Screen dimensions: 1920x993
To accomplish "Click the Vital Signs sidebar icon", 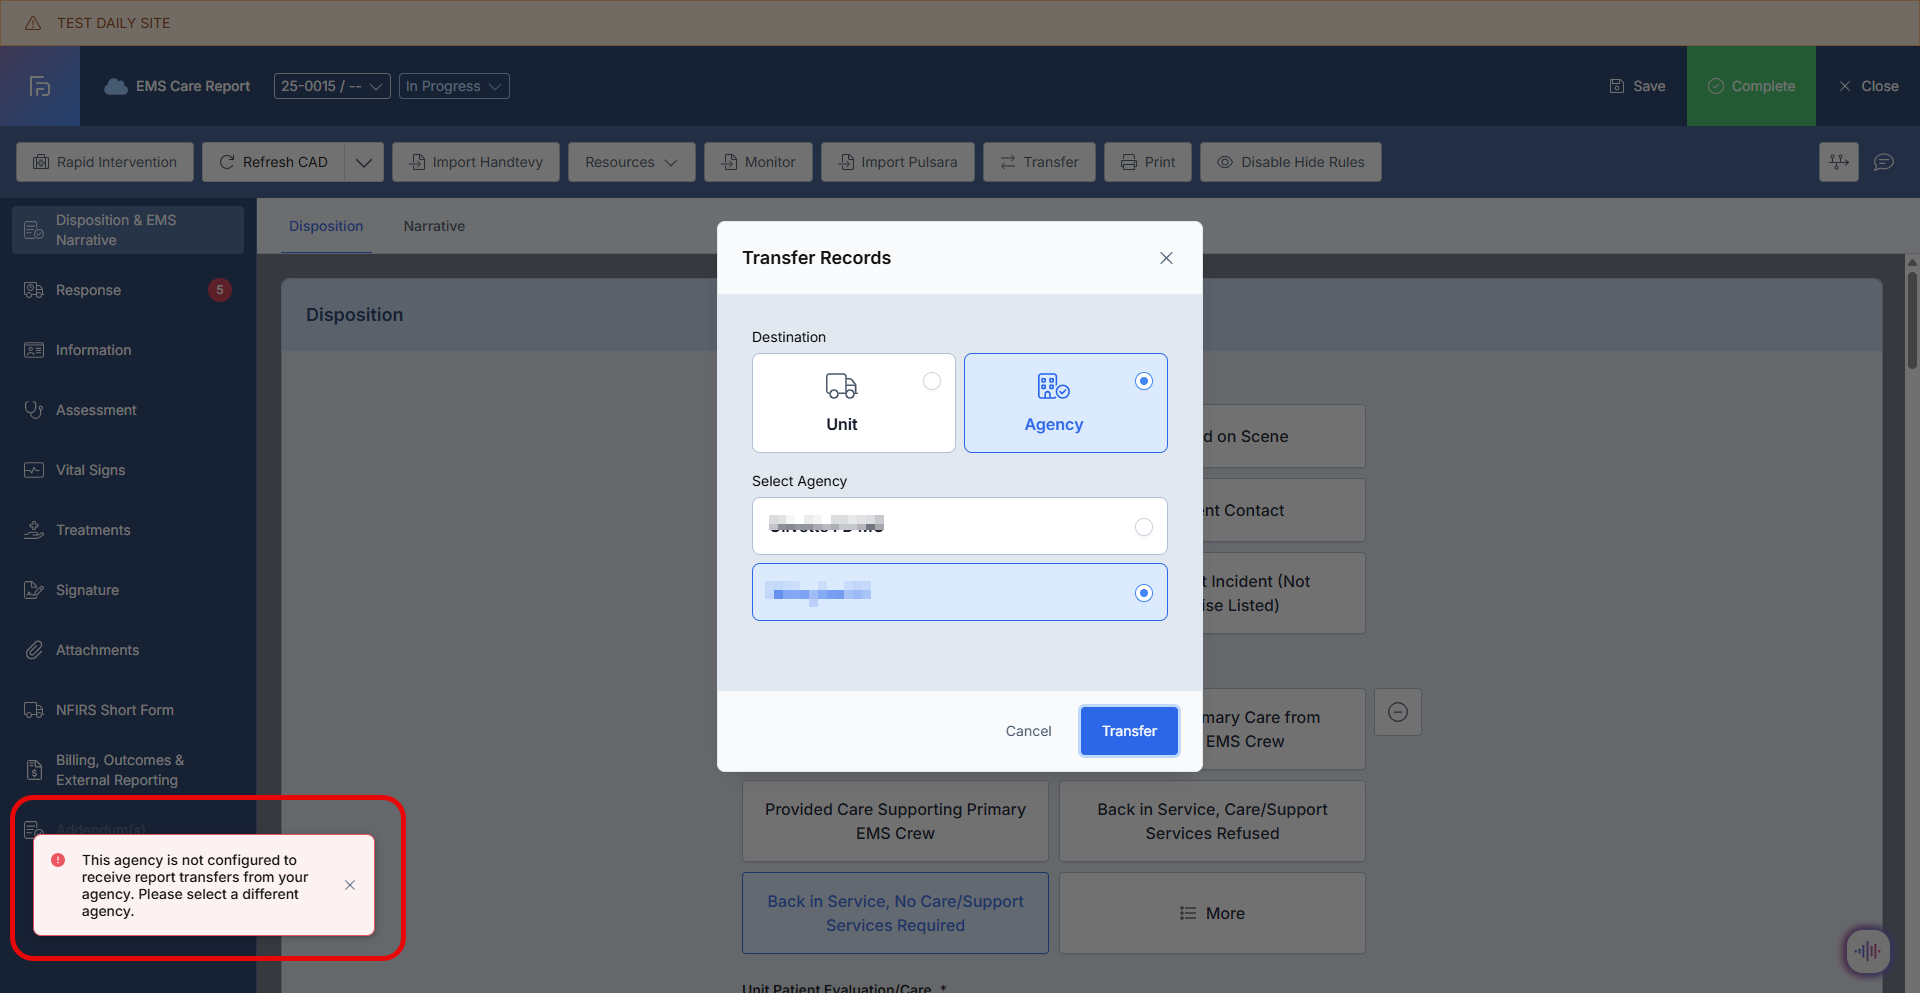I will [34, 470].
